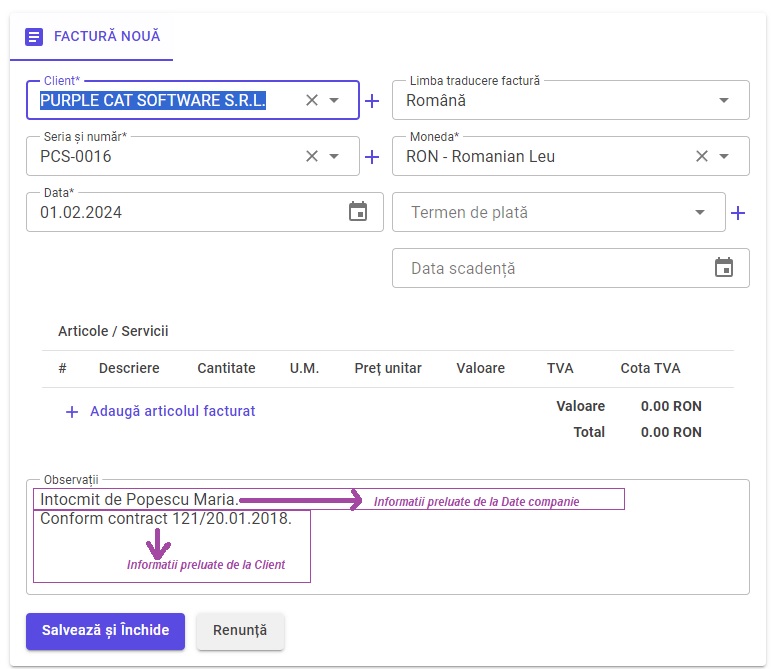Click the U.M. column header
Screen dimensions: 771x669
point(304,368)
